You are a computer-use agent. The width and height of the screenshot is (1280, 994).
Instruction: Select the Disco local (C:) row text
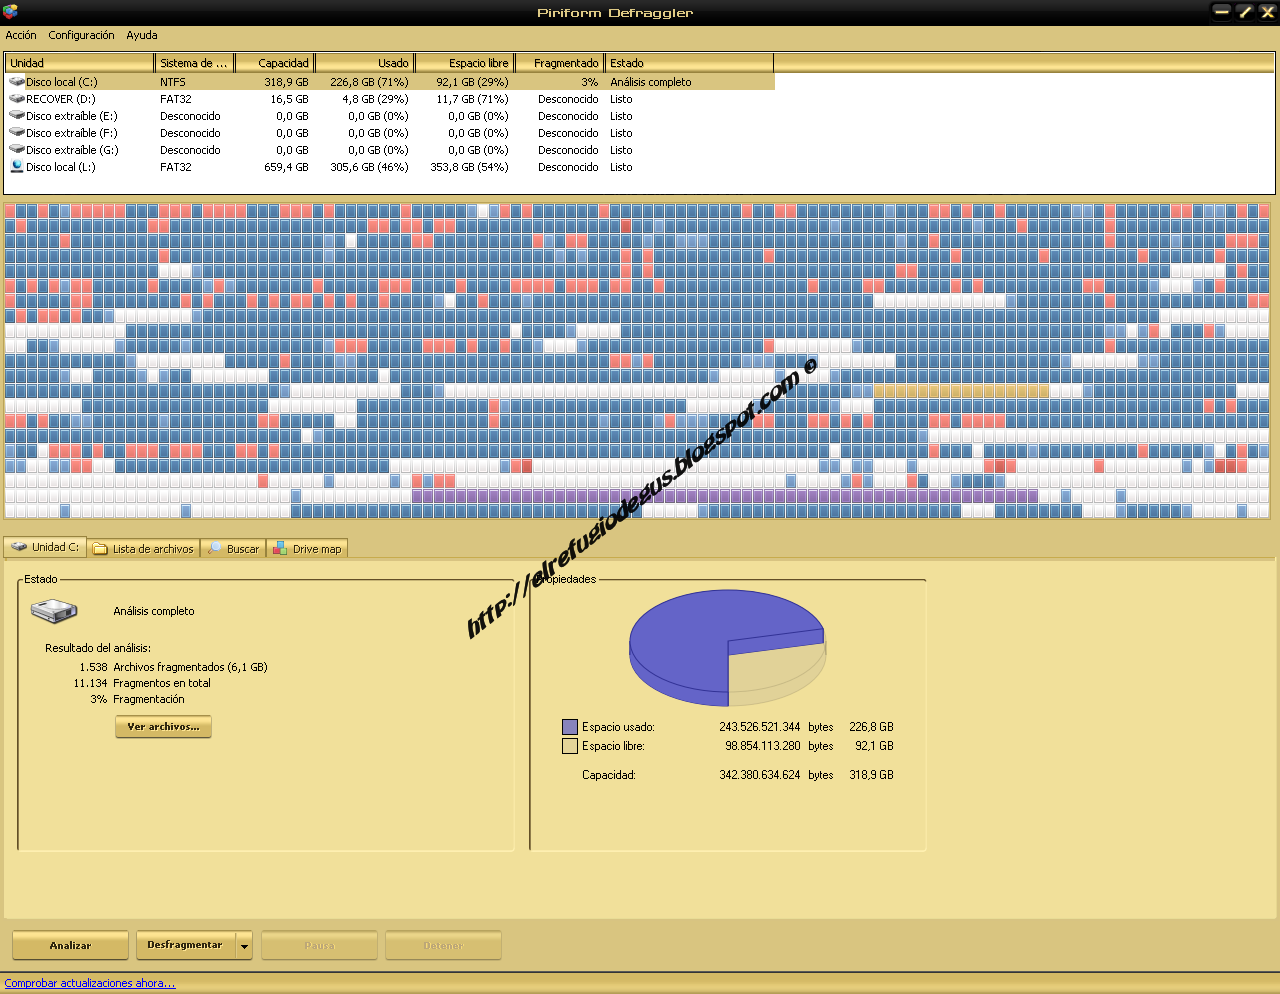coord(62,82)
